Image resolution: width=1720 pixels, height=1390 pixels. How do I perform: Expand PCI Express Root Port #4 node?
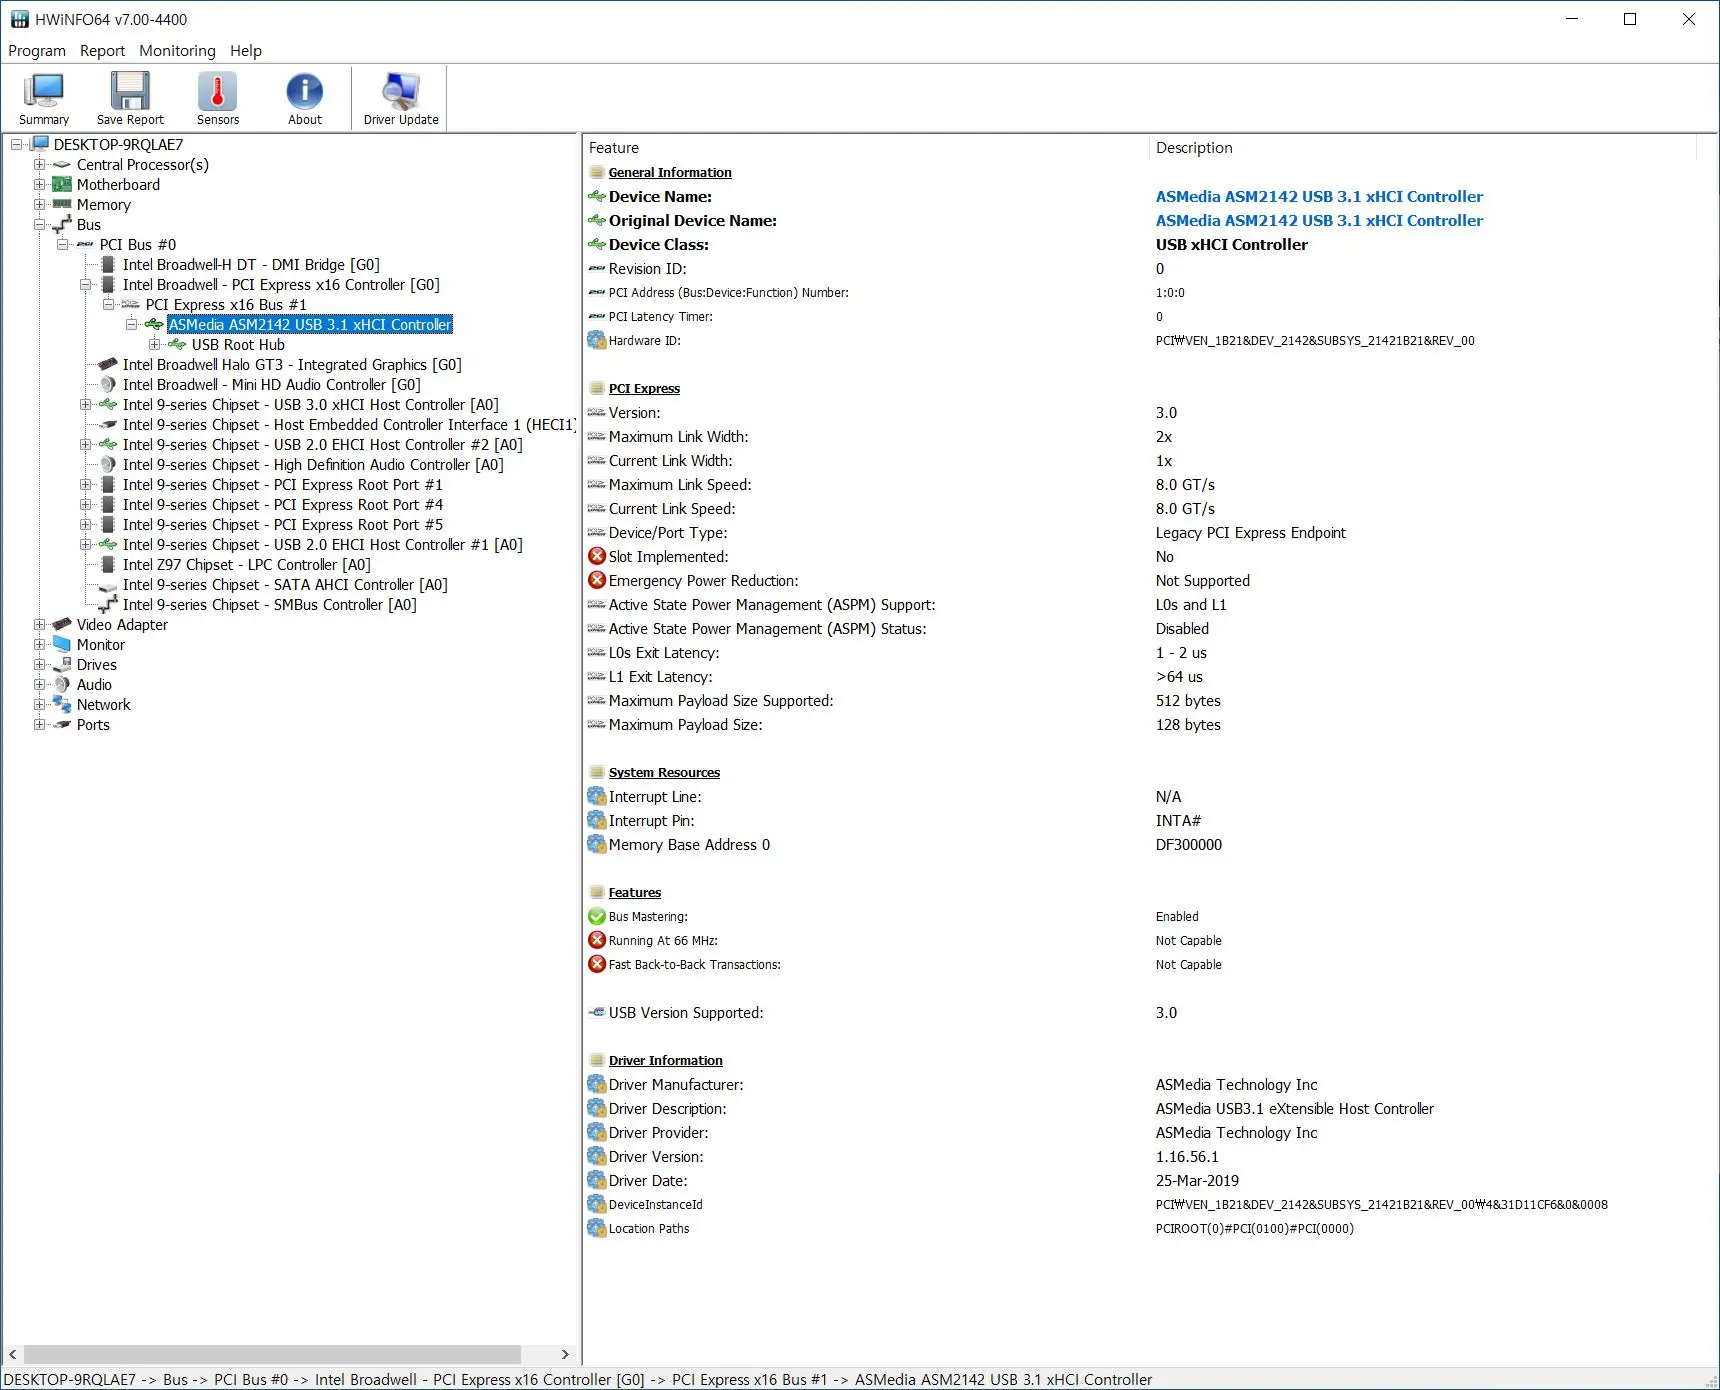tap(86, 504)
